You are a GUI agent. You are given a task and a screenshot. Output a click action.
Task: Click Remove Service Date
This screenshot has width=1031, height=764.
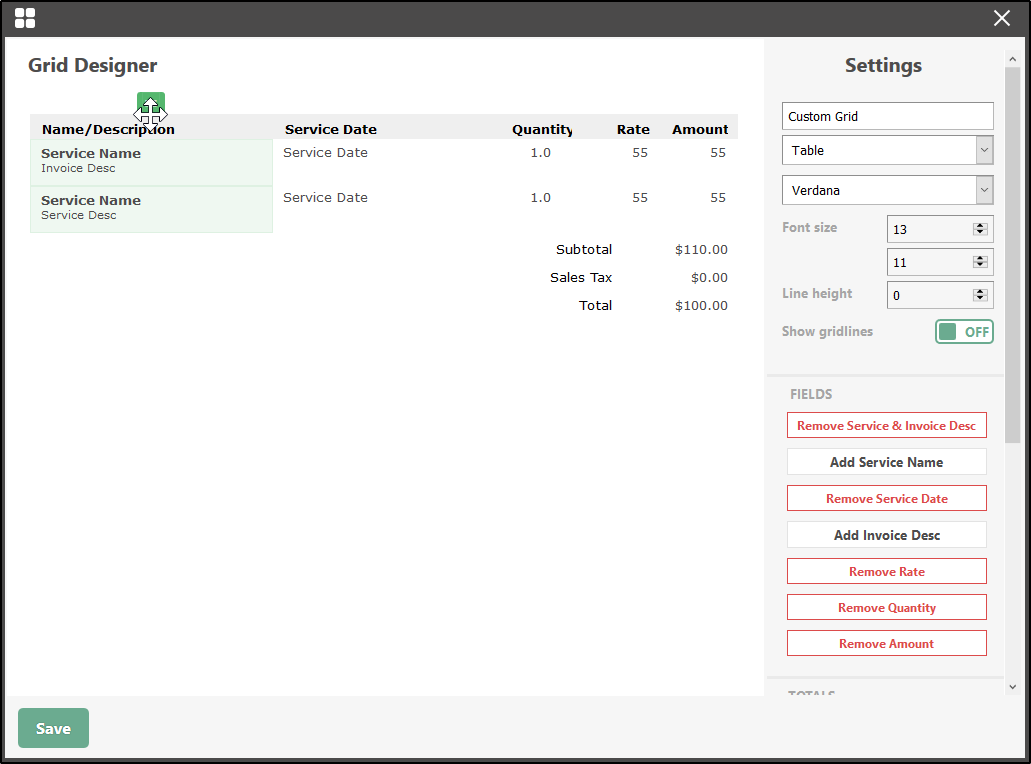[886, 498]
